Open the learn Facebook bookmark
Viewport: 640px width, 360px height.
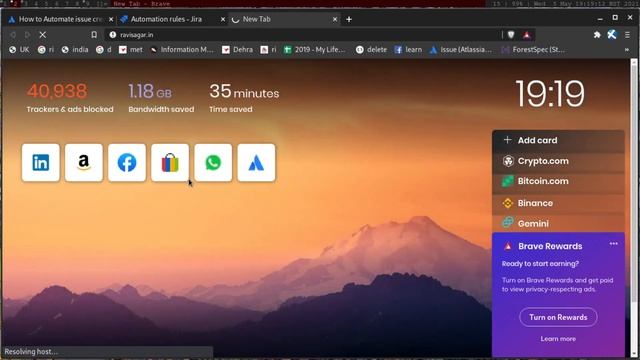408,49
